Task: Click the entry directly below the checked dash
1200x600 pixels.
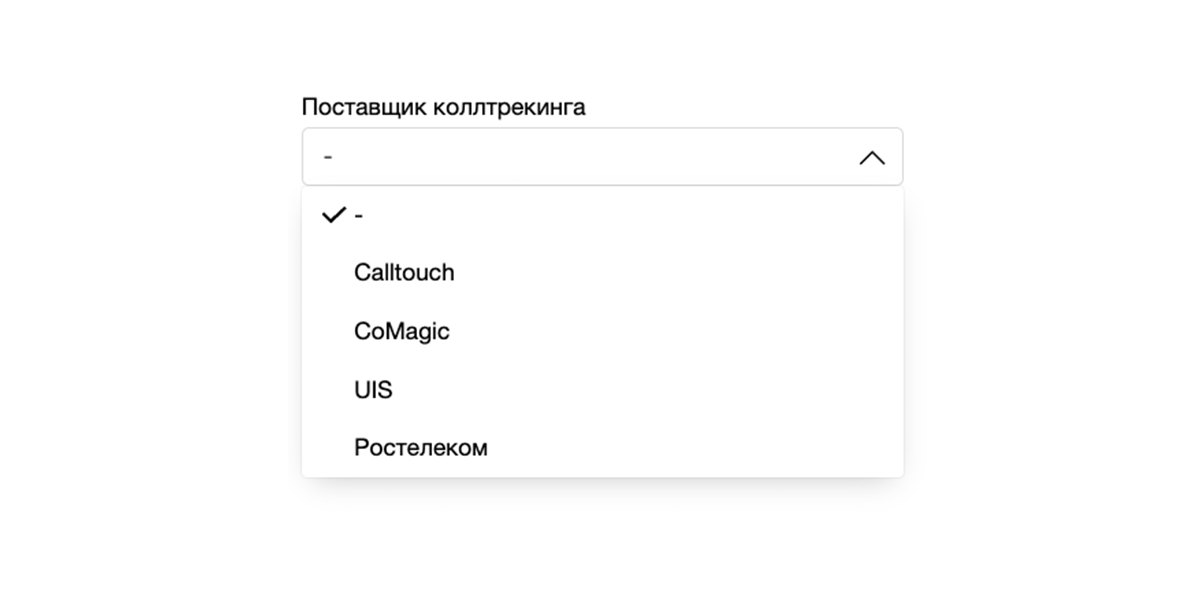Action: point(404,273)
